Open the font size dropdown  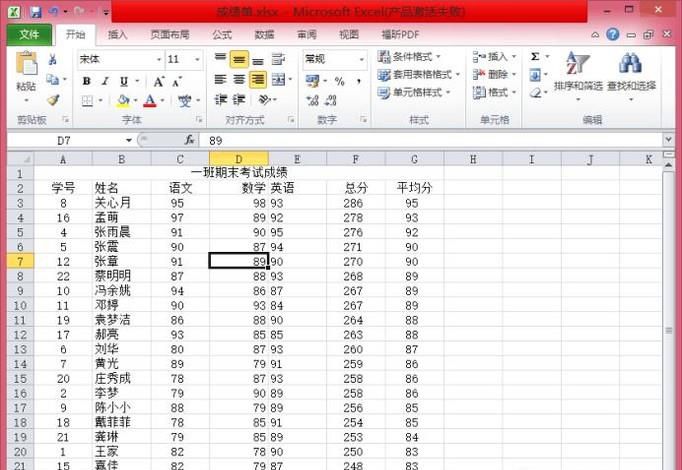tap(197, 60)
